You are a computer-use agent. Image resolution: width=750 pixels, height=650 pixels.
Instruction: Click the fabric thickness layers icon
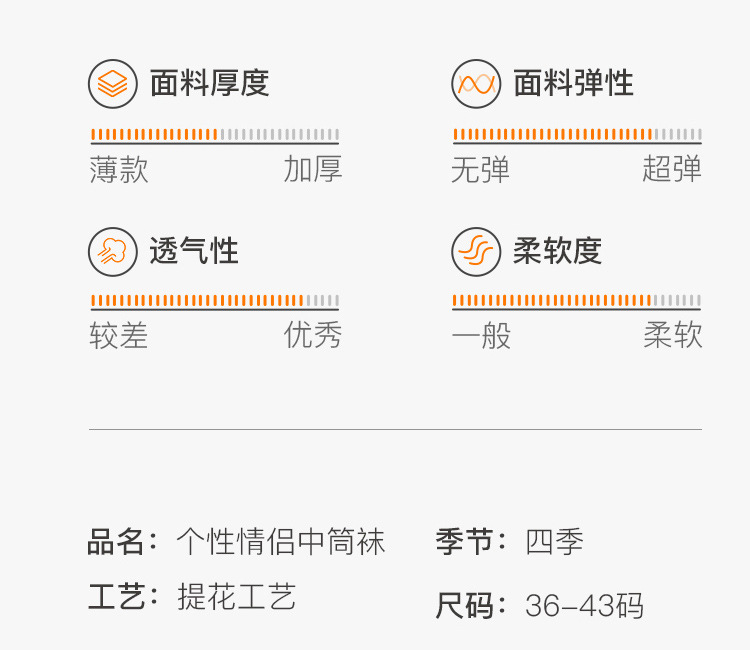point(113,84)
